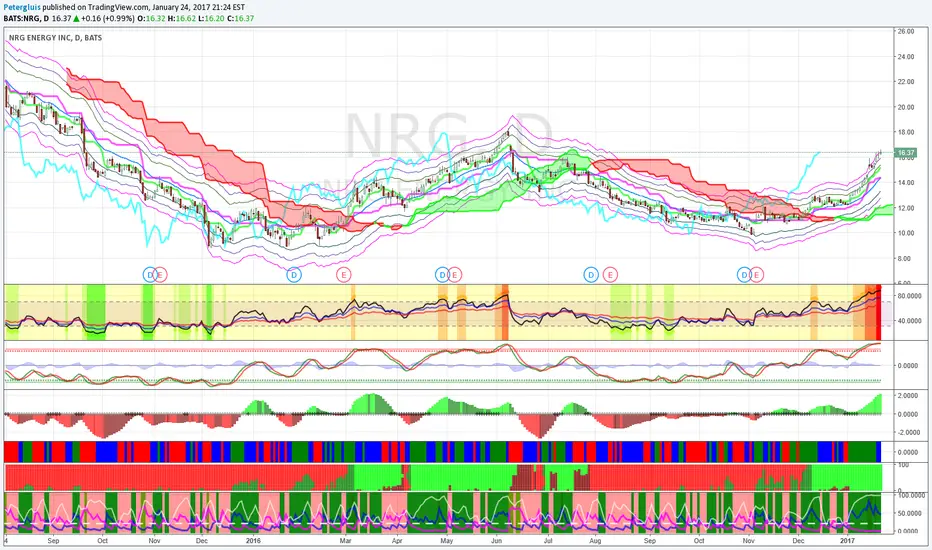
Task: Click the 2016 label on time axis
Action: pos(253,540)
